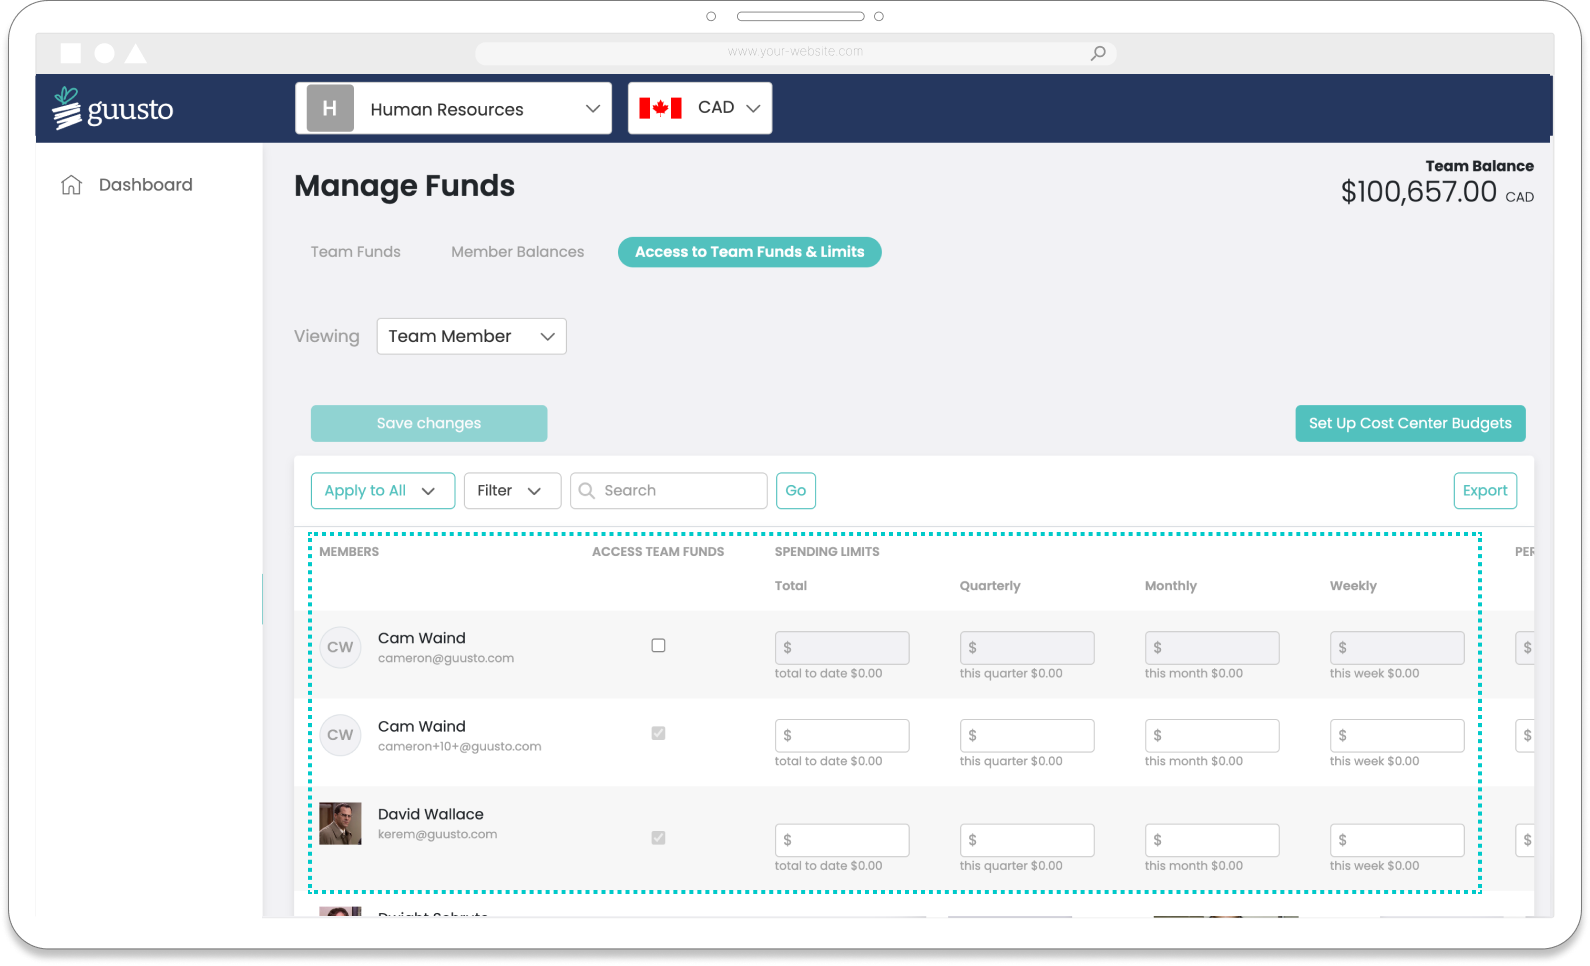Viewport: 1590px width, 966px height.
Task: Open Set Up Cost Center Budgets
Action: pyautogui.click(x=1410, y=423)
